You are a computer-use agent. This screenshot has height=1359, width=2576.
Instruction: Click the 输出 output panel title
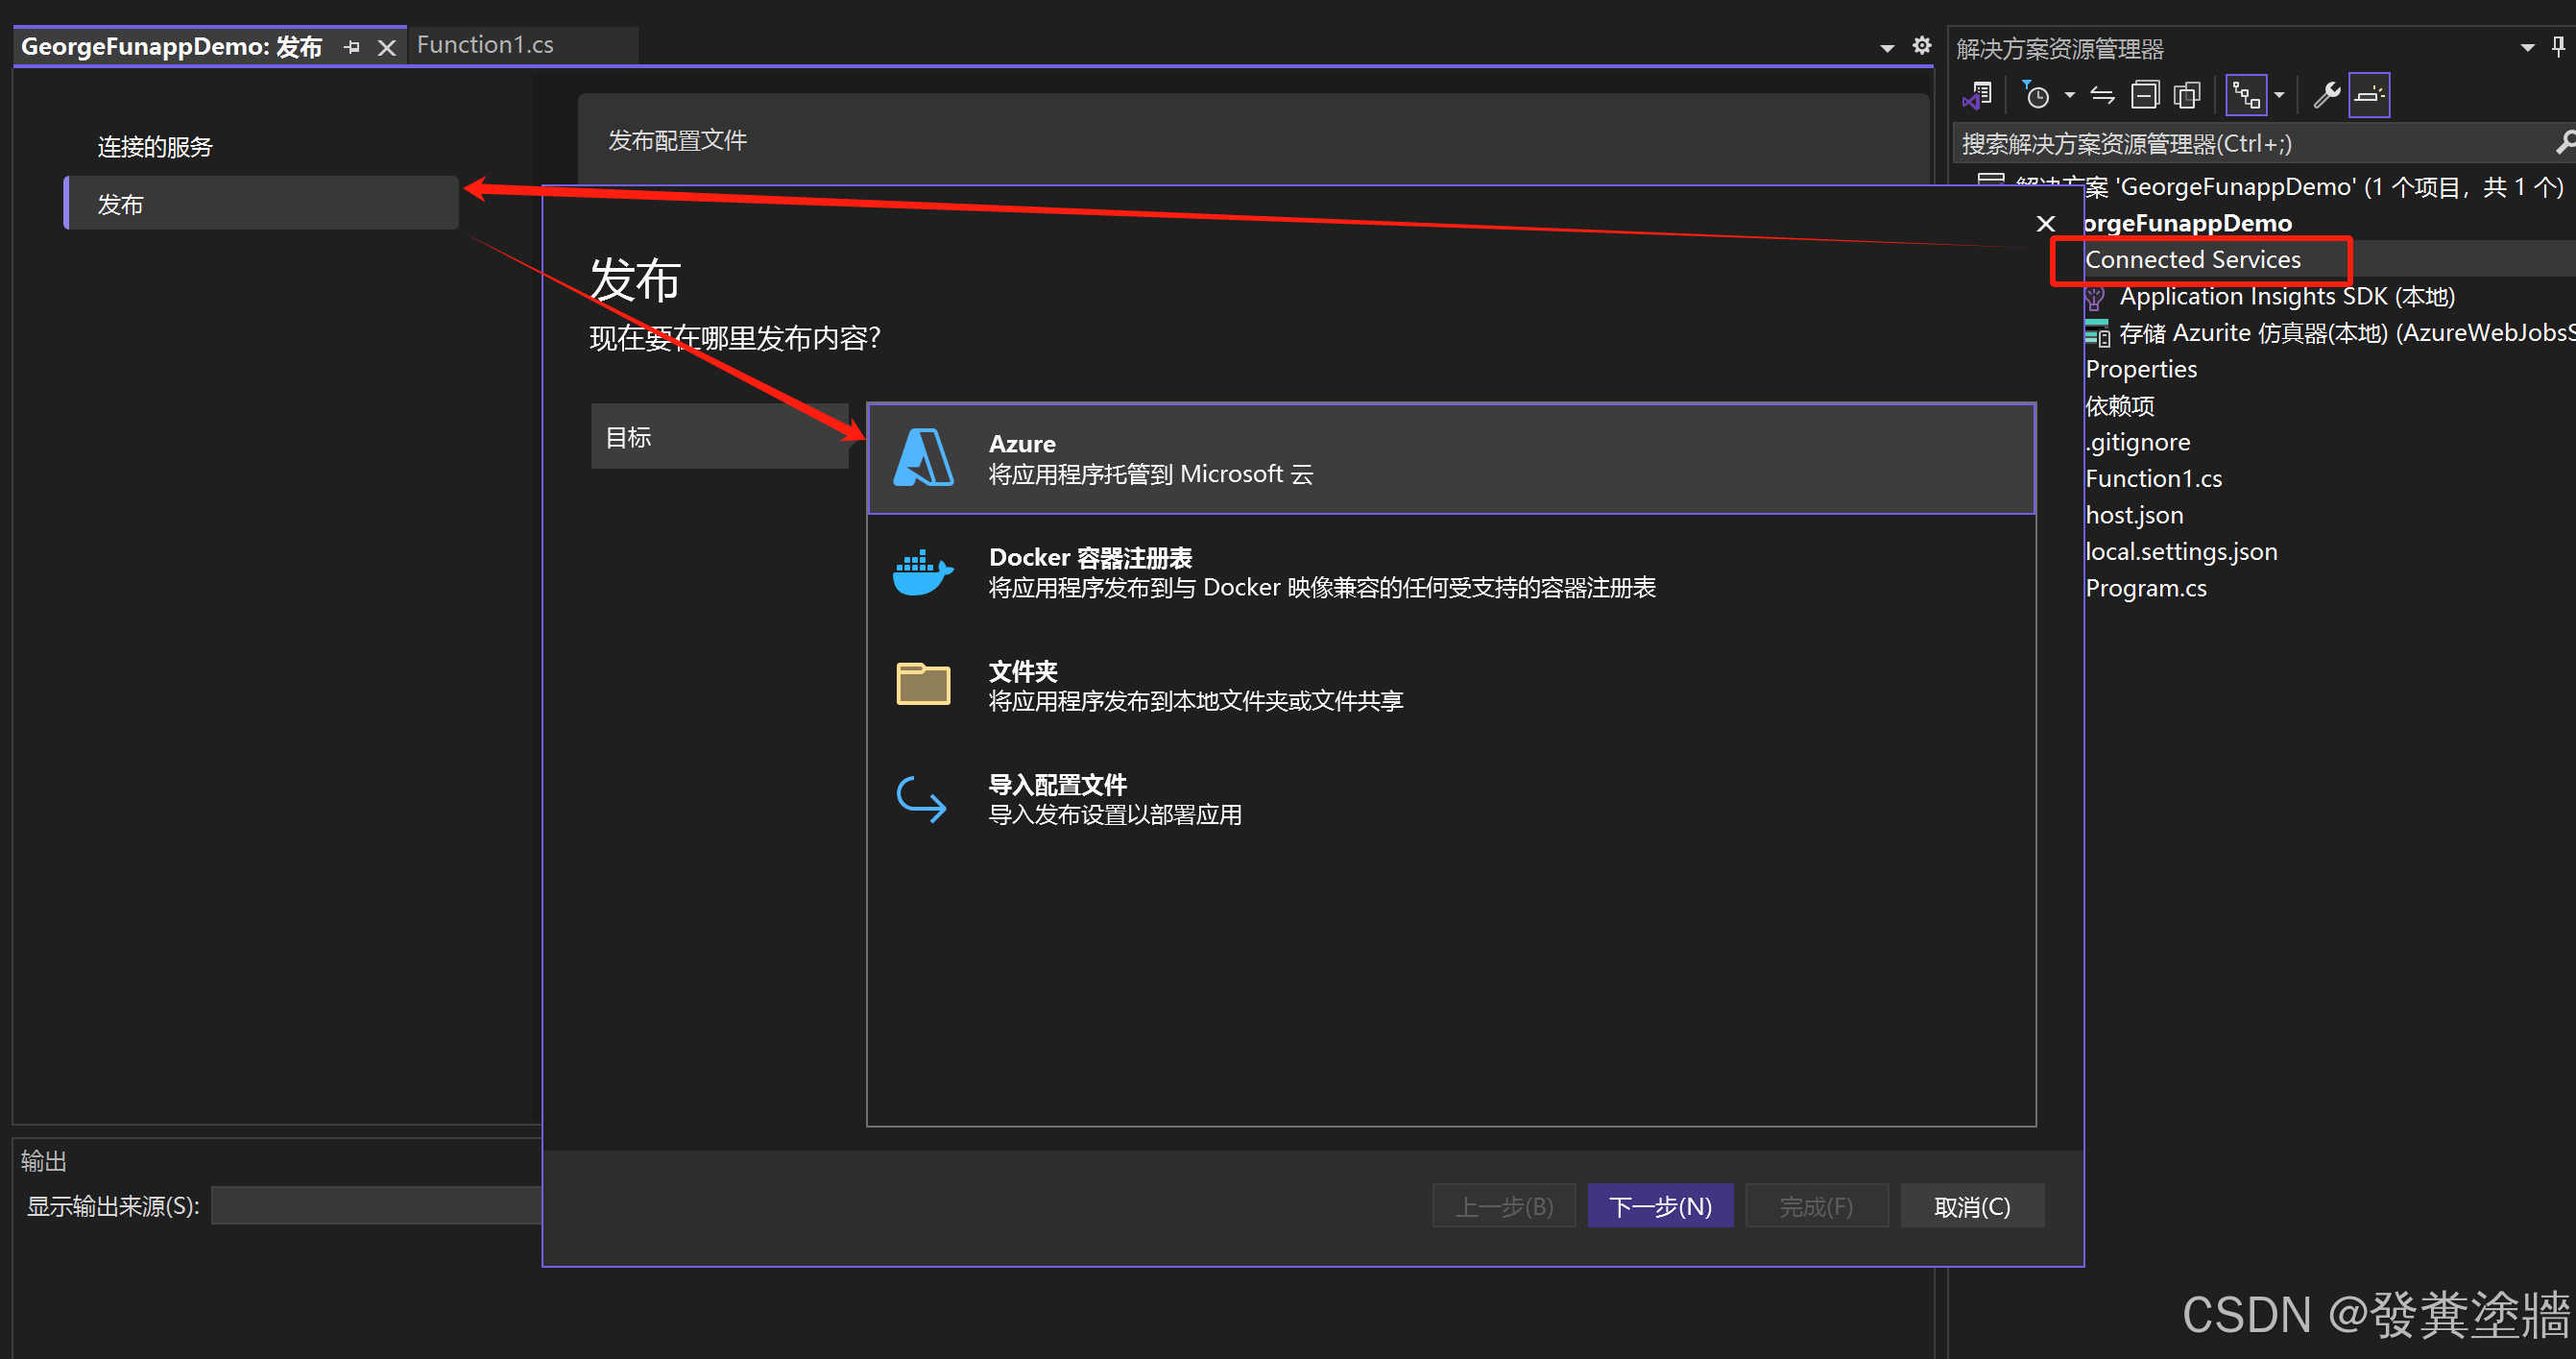tap(44, 1161)
